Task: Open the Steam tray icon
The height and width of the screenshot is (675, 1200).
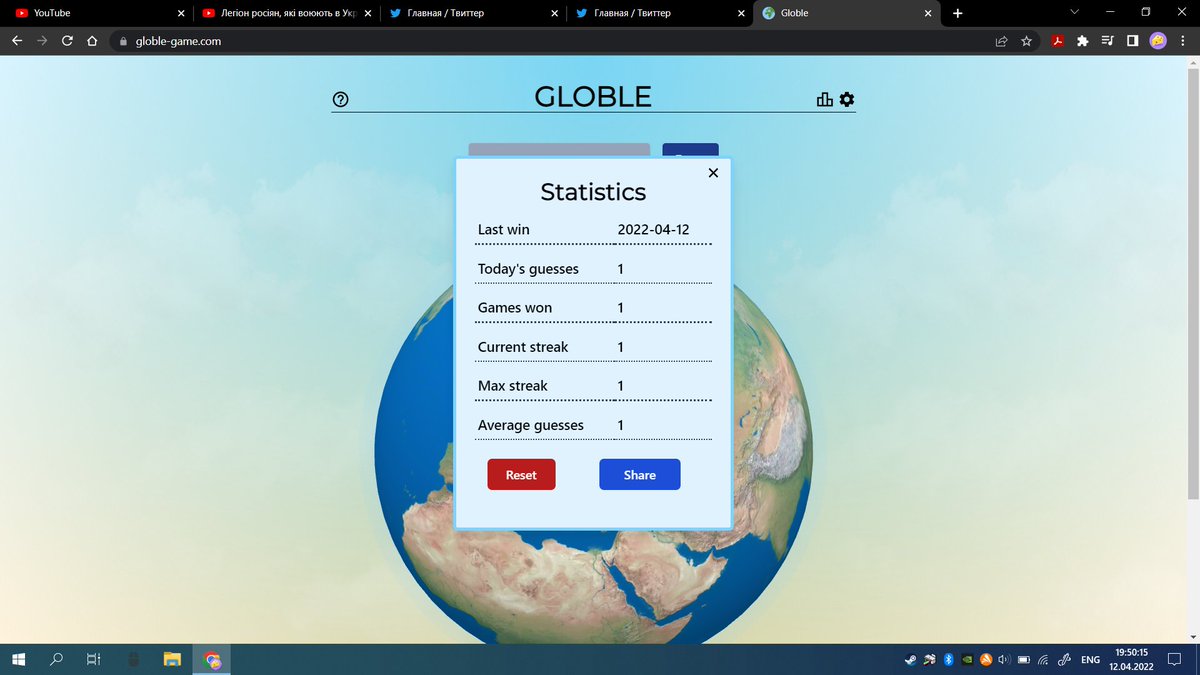Action: (910, 660)
